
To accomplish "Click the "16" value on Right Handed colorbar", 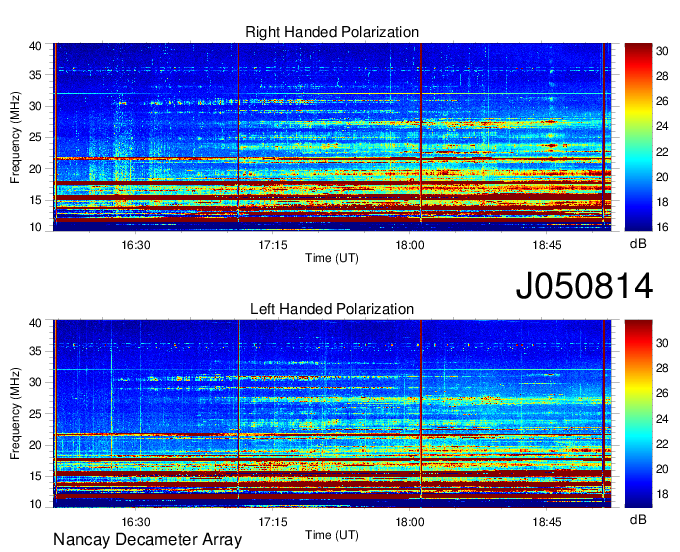I will 662,227.
